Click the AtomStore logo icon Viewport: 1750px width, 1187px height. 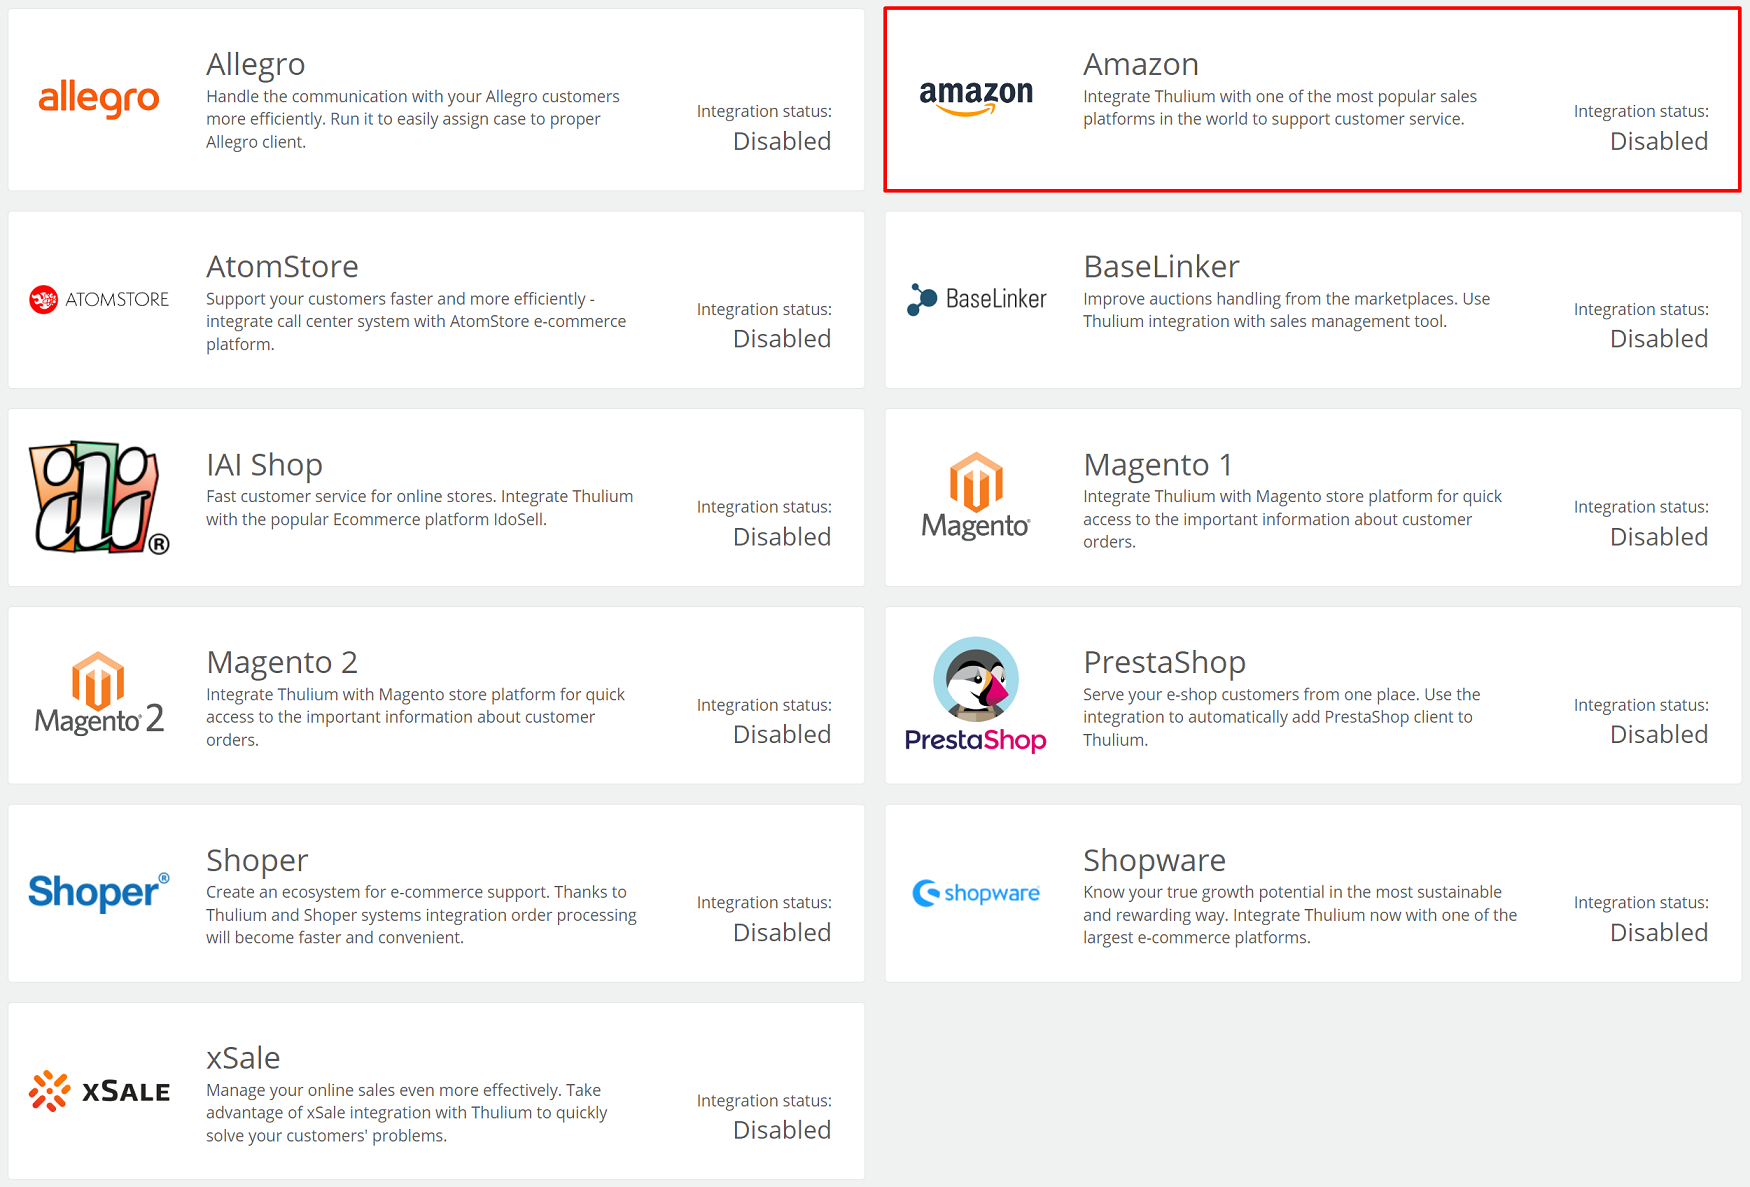click(99, 299)
